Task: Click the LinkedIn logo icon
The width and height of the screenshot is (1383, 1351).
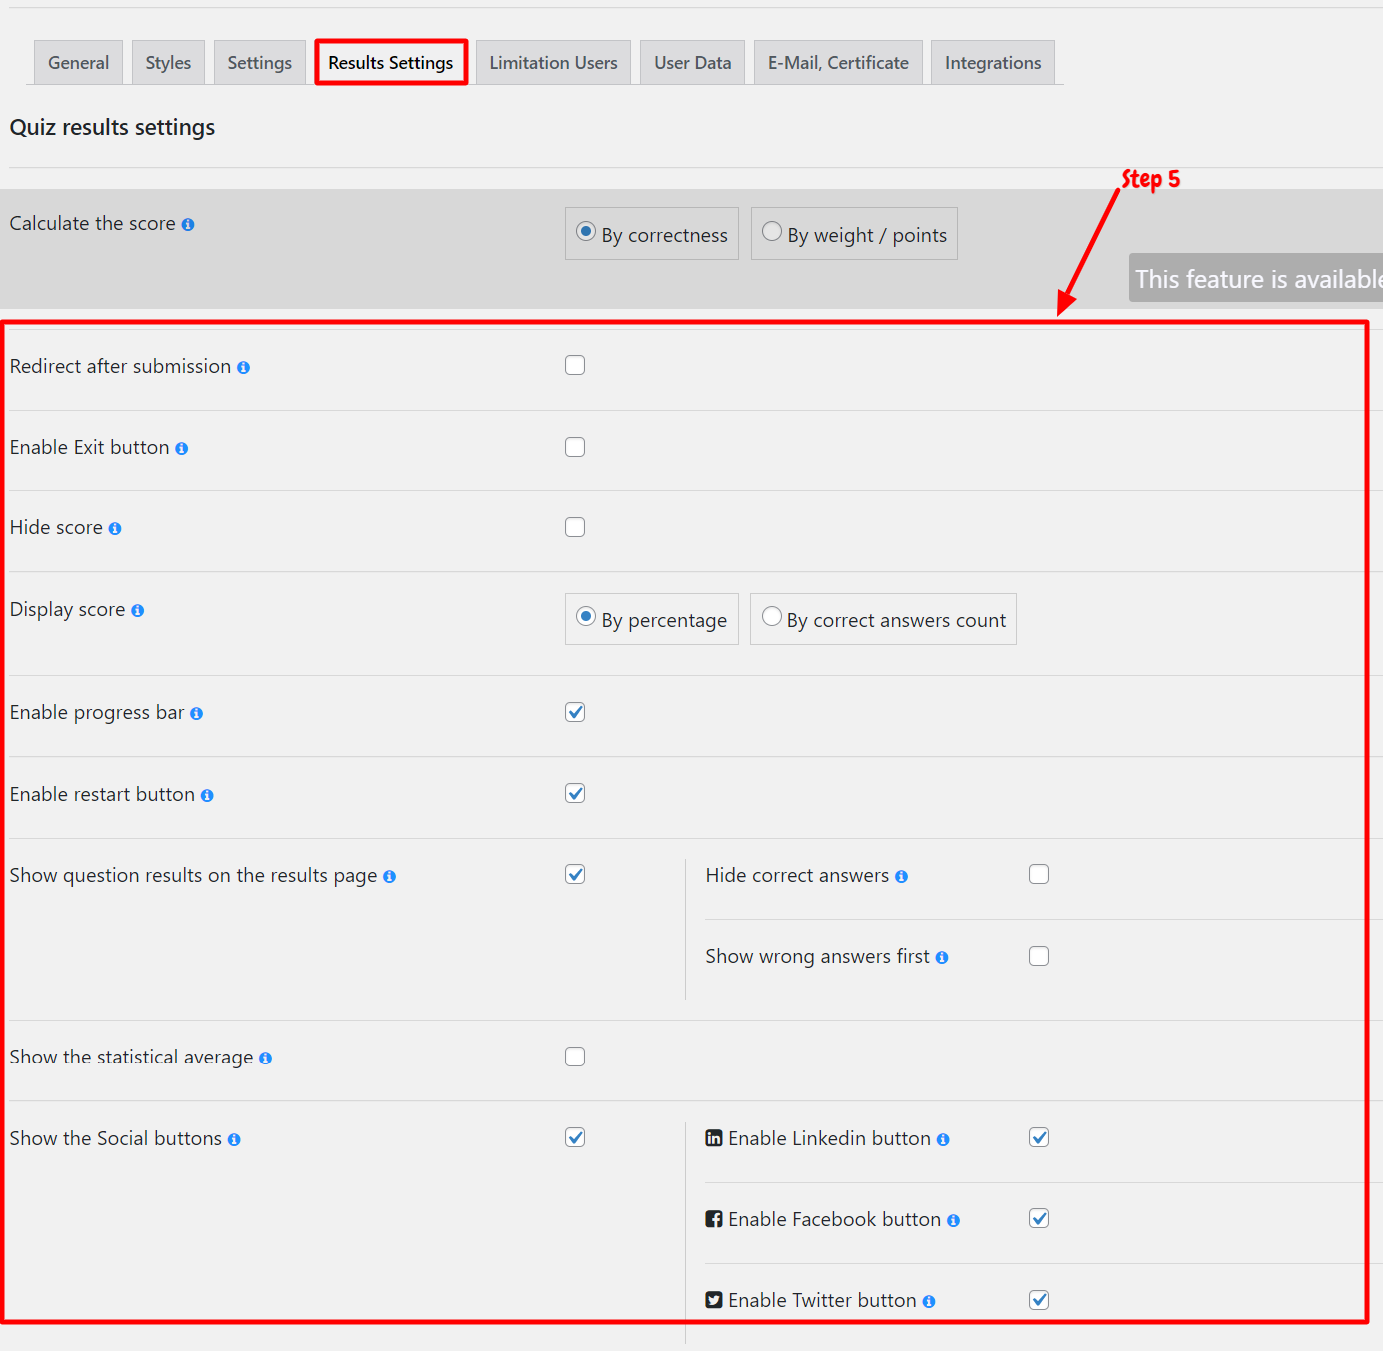Action: (x=714, y=1138)
